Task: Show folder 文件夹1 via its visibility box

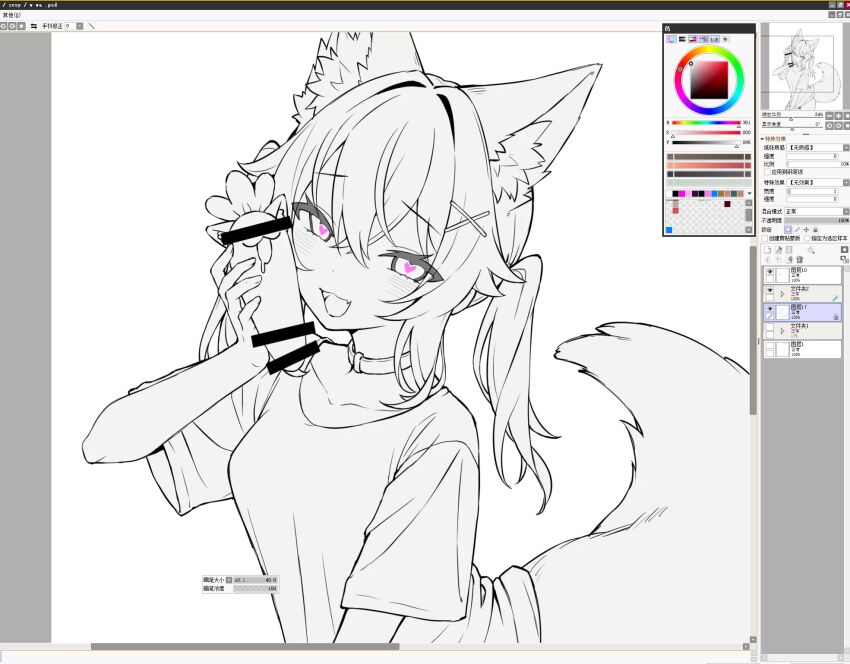Action: click(x=769, y=327)
